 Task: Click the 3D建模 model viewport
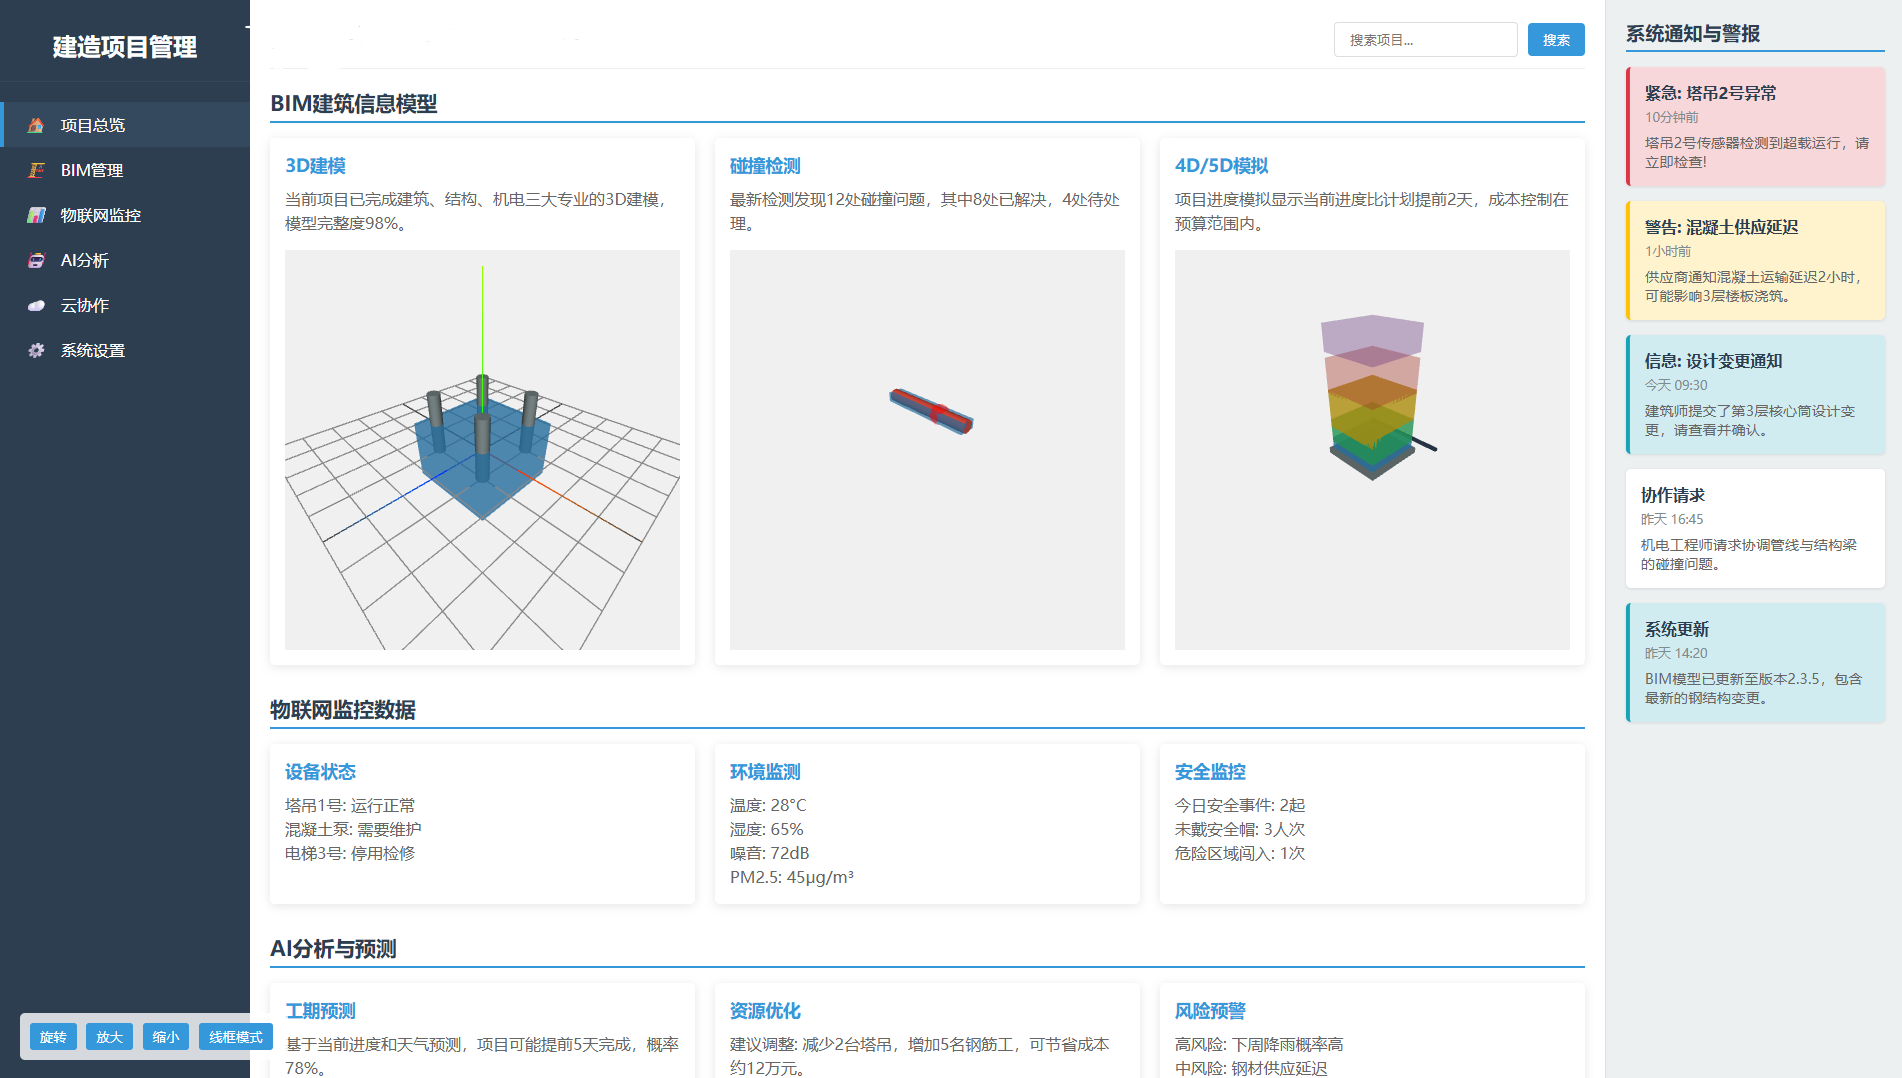(x=482, y=450)
